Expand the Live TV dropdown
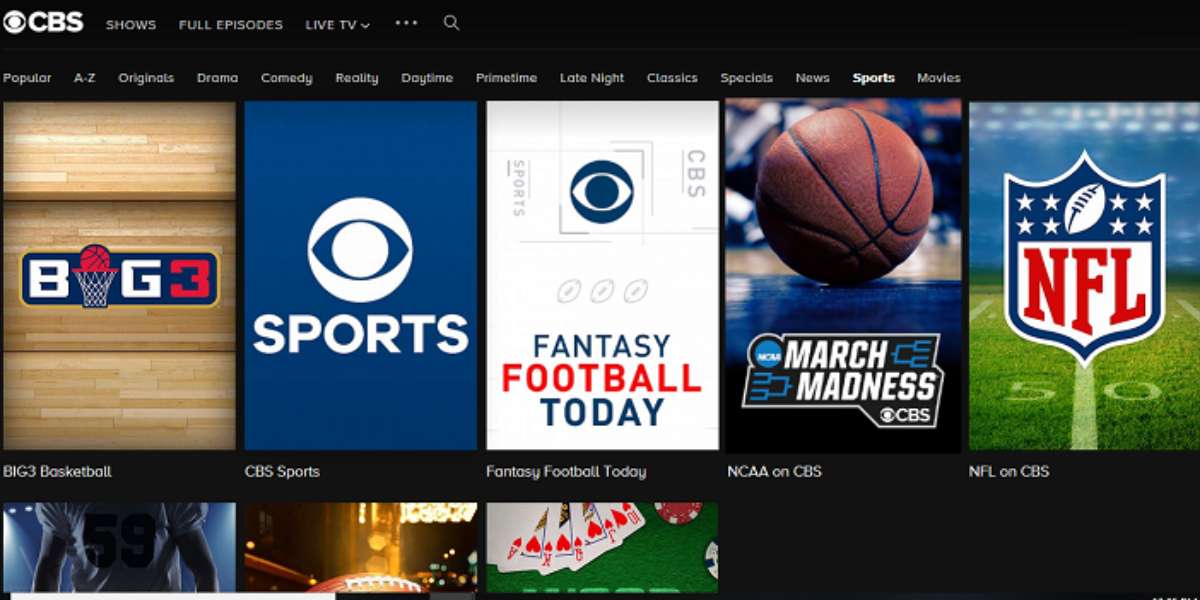The height and width of the screenshot is (600, 1200). (x=337, y=25)
